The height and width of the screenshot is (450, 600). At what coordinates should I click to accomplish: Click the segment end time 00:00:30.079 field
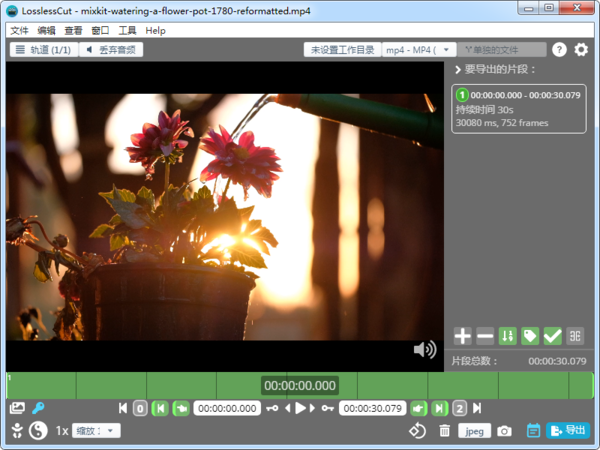[x=371, y=408]
